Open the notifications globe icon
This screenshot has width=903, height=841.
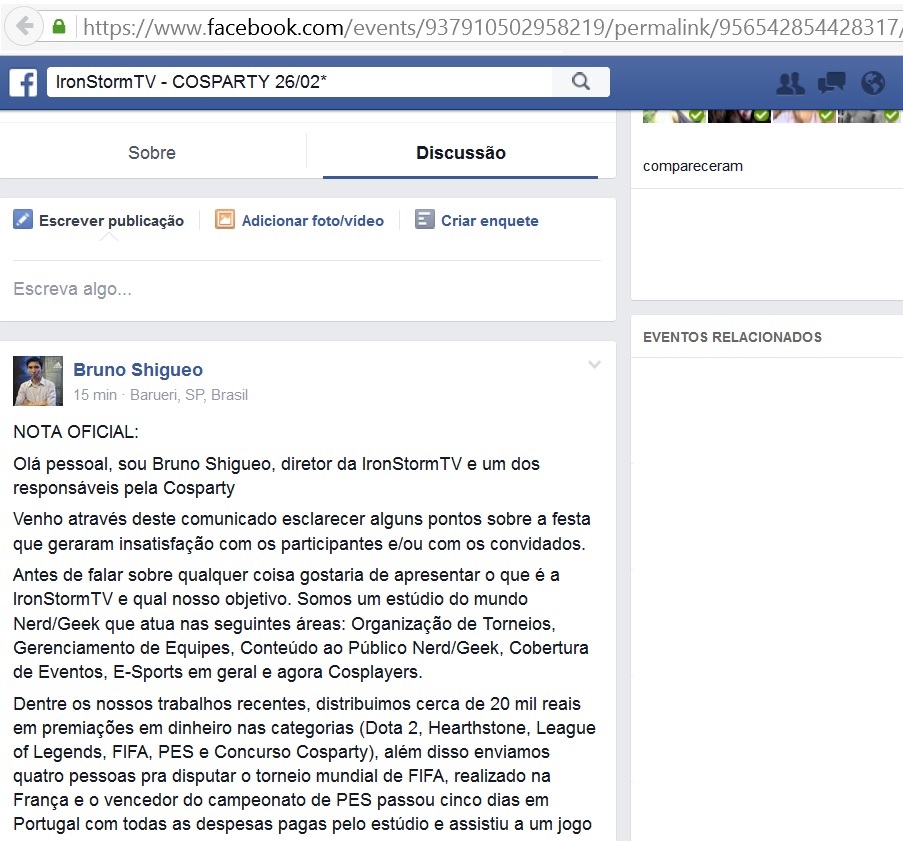[x=872, y=83]
